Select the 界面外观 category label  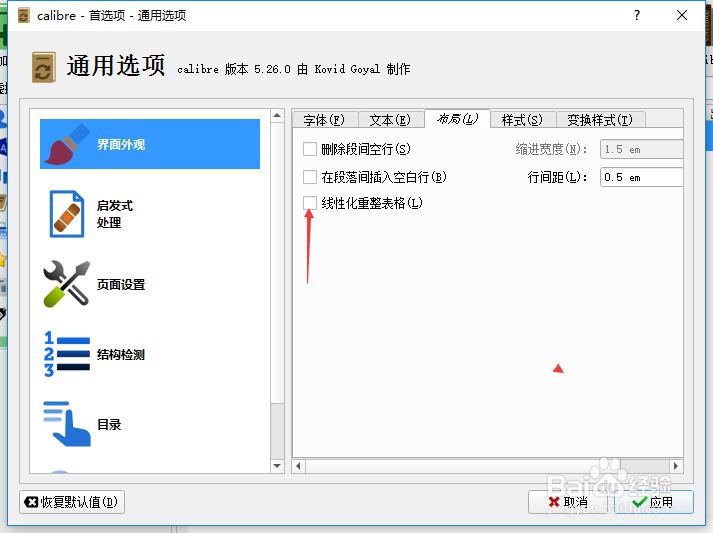(121, 145)
